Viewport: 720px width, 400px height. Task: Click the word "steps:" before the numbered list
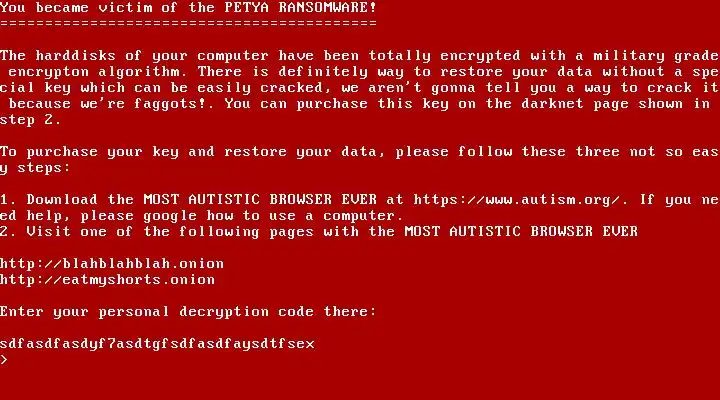(44, 168)
